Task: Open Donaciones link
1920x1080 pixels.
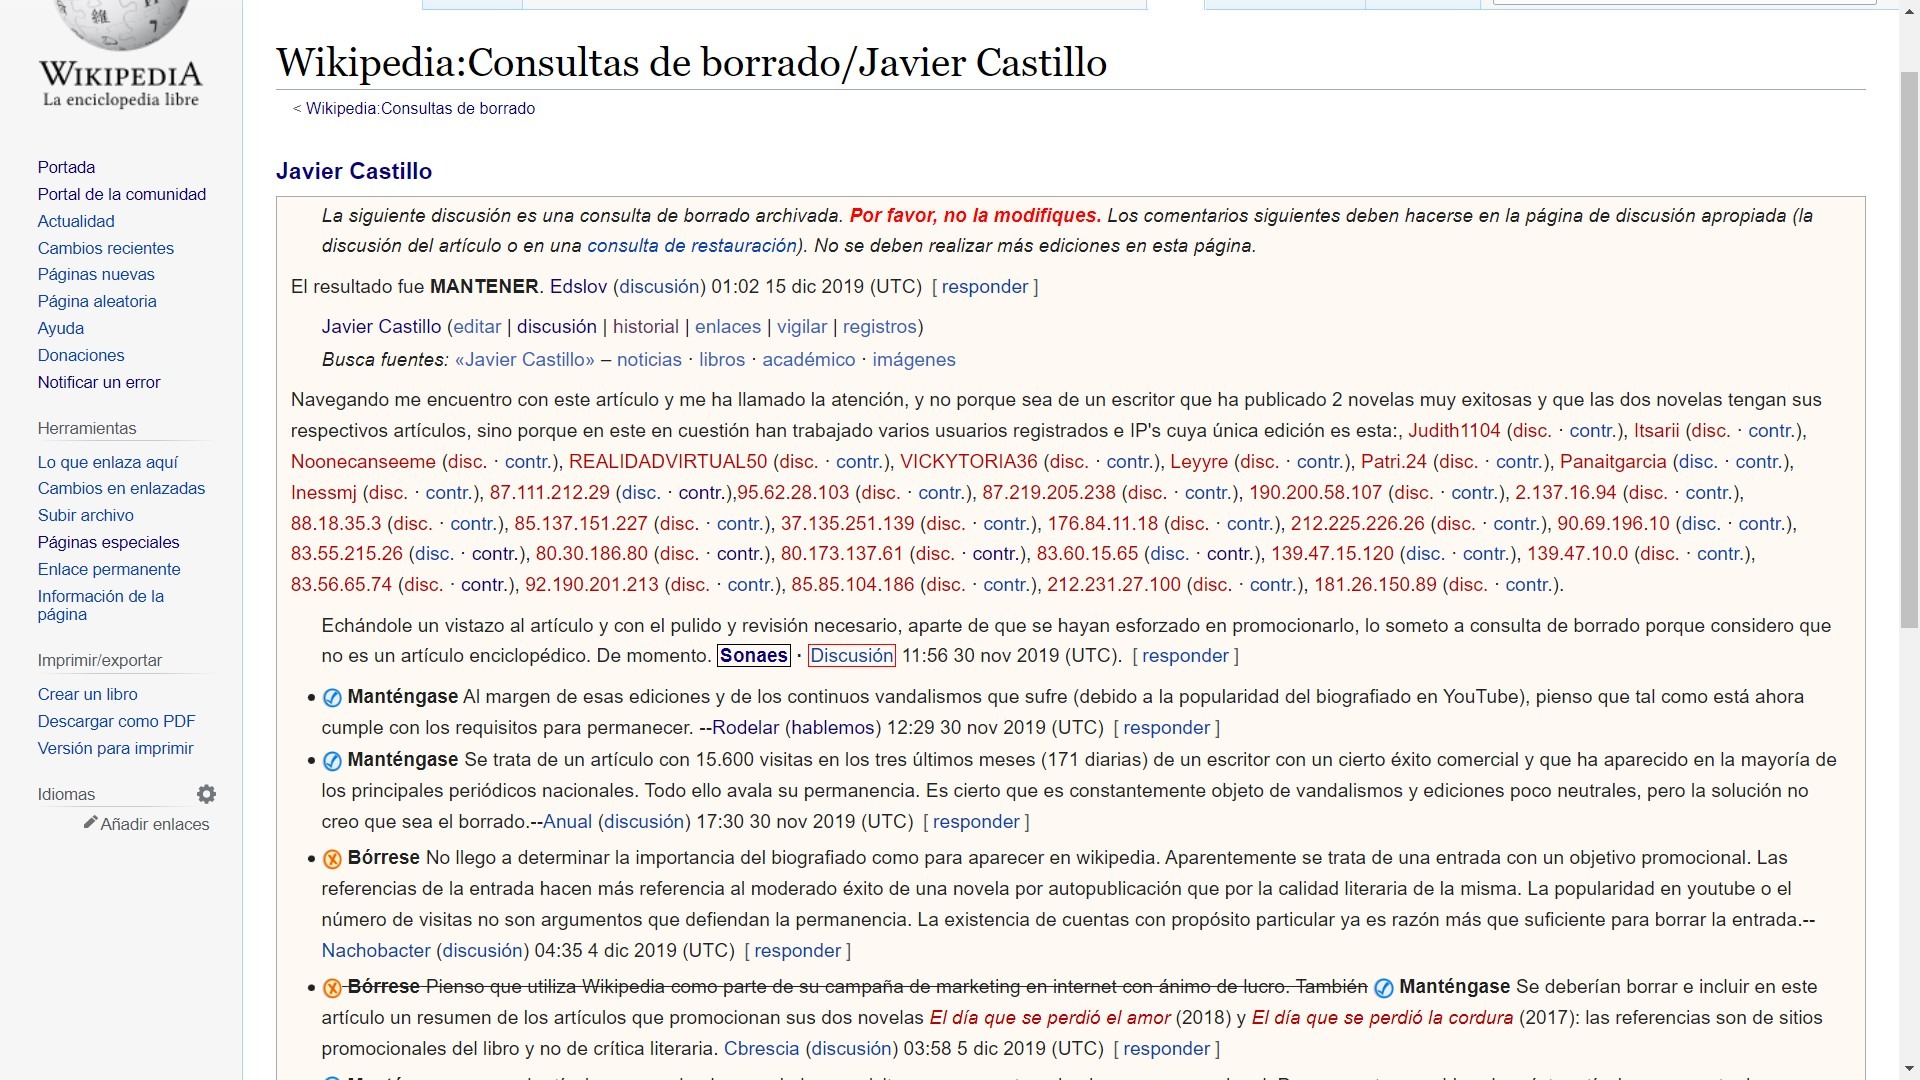Action: (x=81, y=355)
